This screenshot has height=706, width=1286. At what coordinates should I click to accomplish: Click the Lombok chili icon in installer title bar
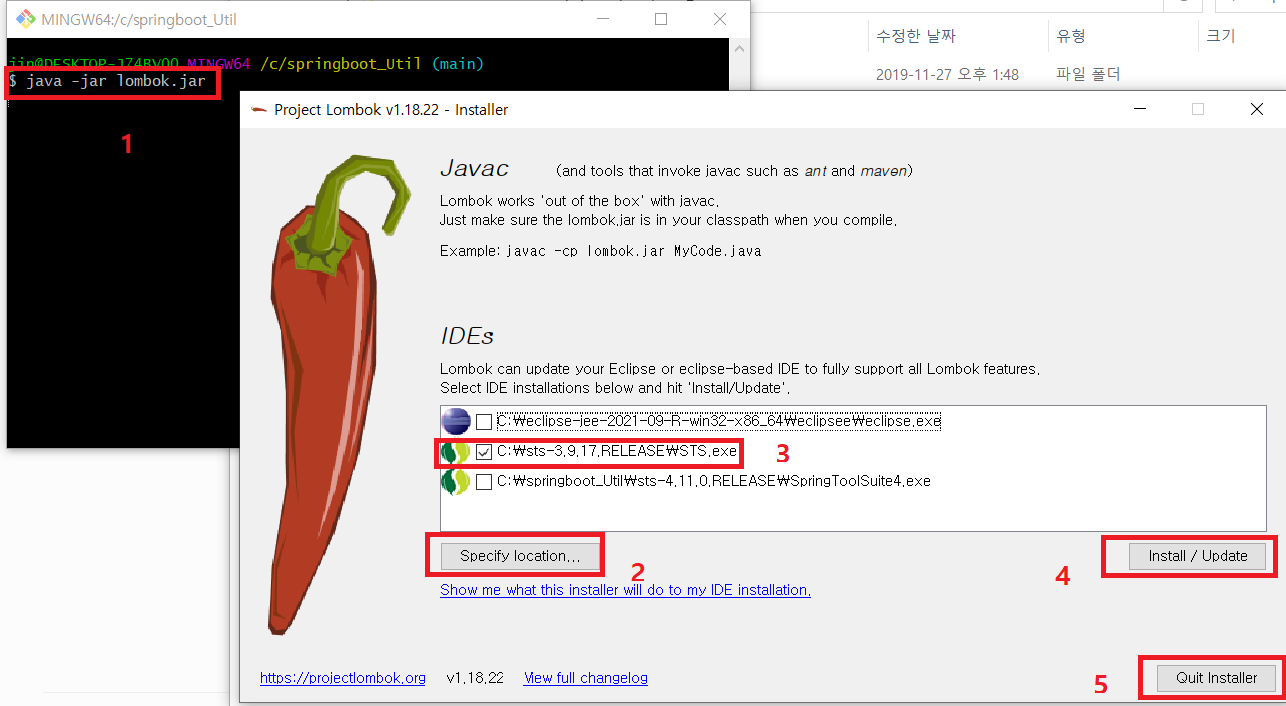pos(258,110)
